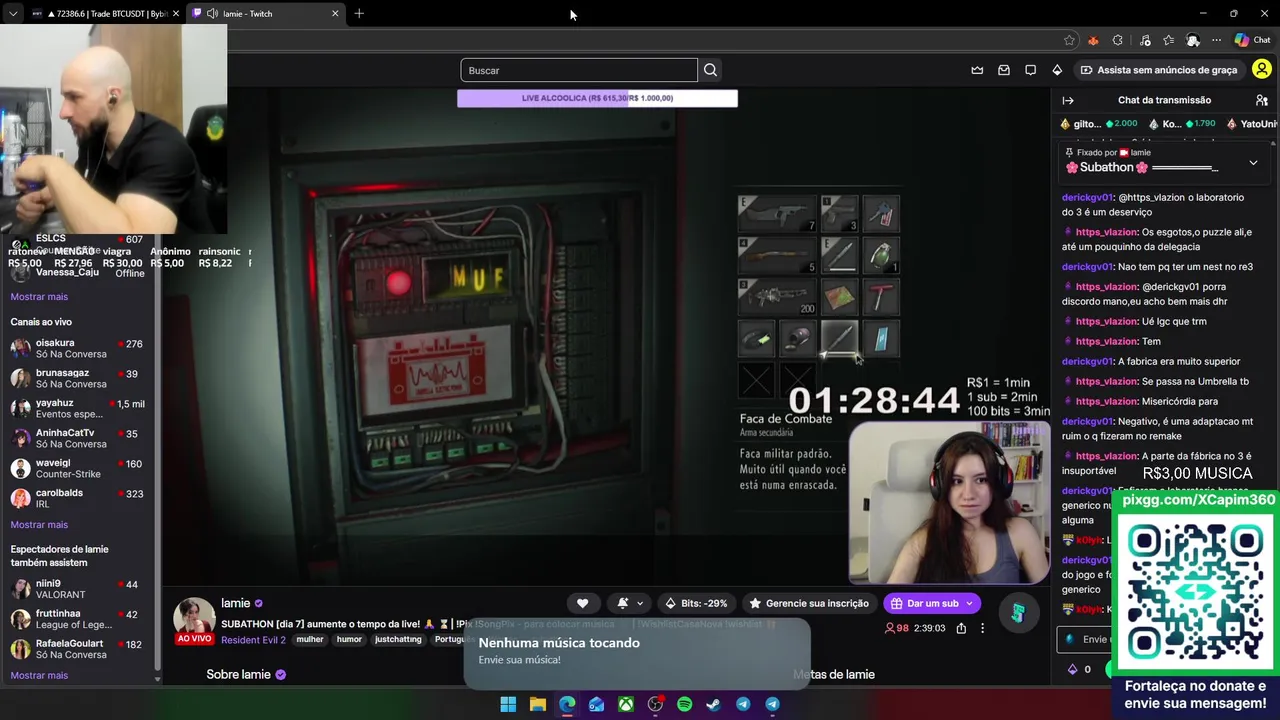Open Copilot Chat in browser toolbar
Image resolution: width=1280 pixels, height=720 pixels.
pos(1252,40)
